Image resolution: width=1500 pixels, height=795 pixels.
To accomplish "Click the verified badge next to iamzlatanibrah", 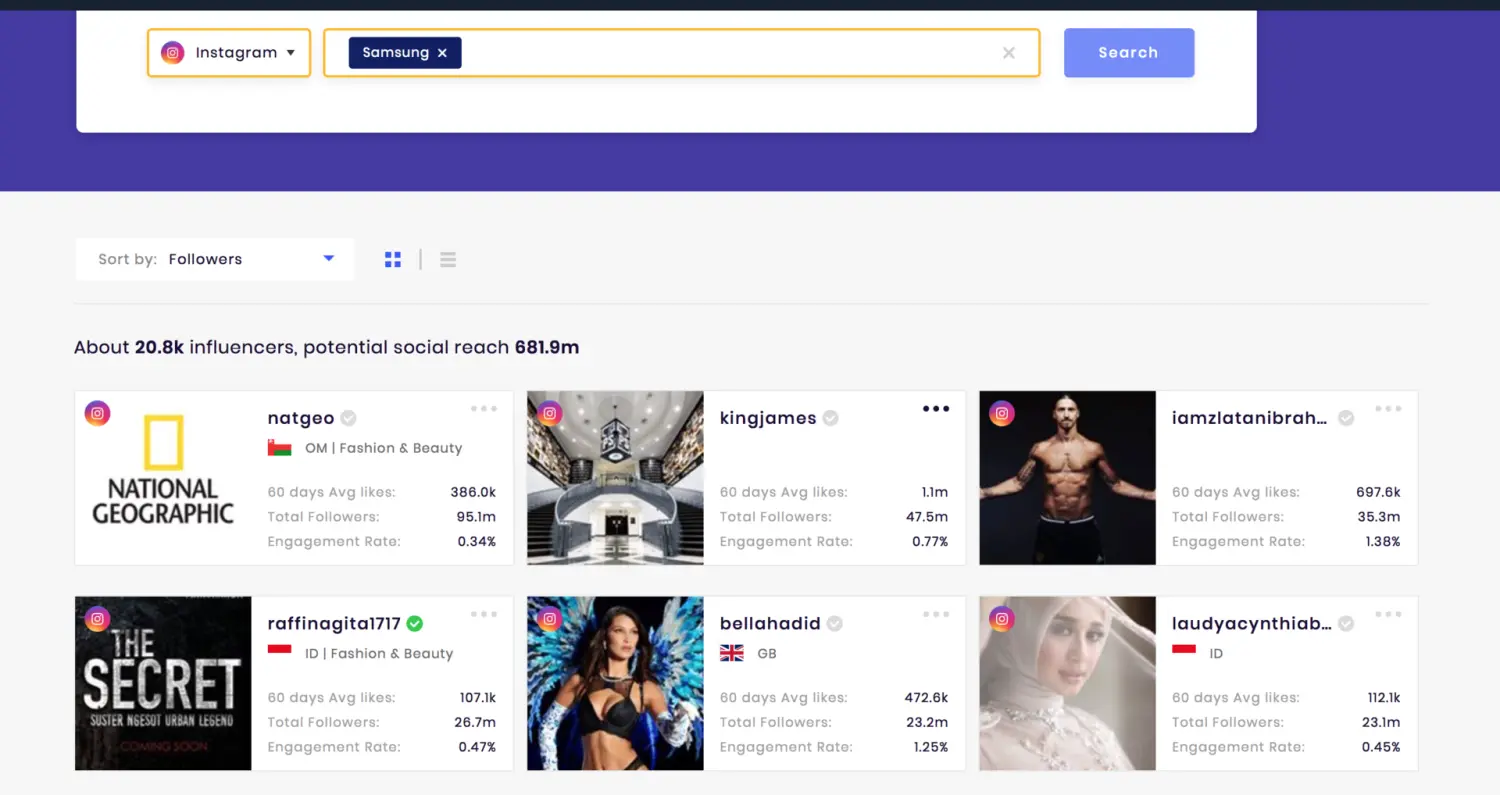I will pyautogui.click(x=1346, y=418).
